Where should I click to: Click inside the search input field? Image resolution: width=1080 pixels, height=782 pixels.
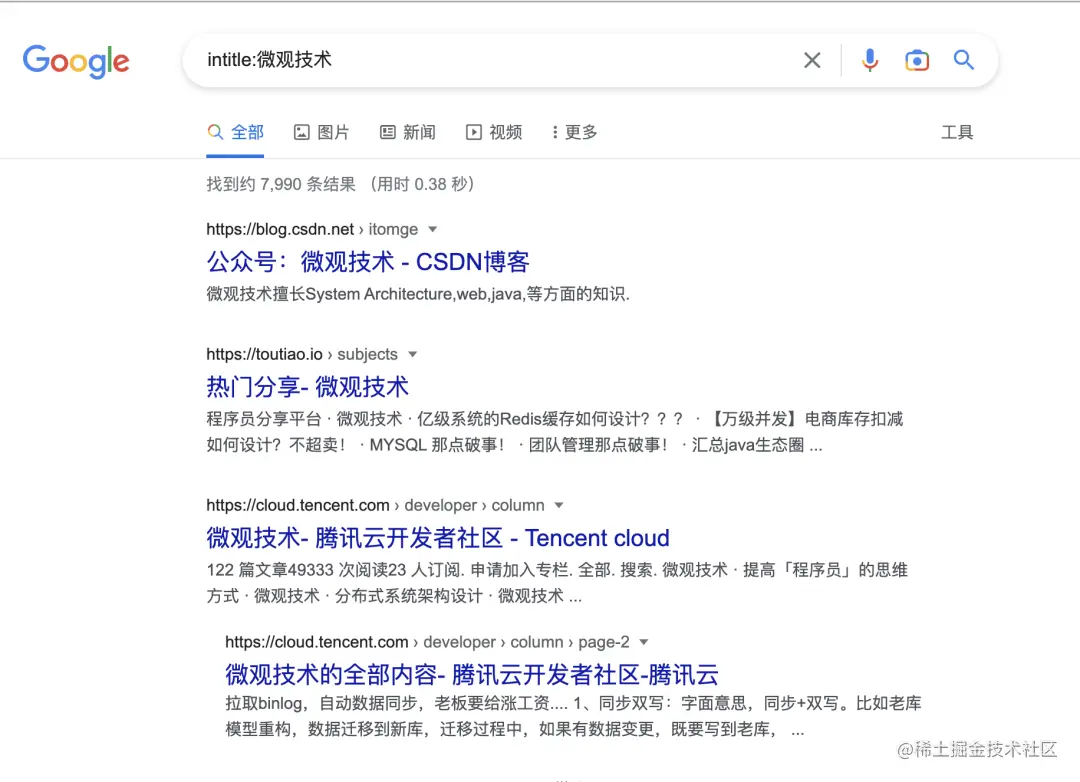tap(450, 60)
